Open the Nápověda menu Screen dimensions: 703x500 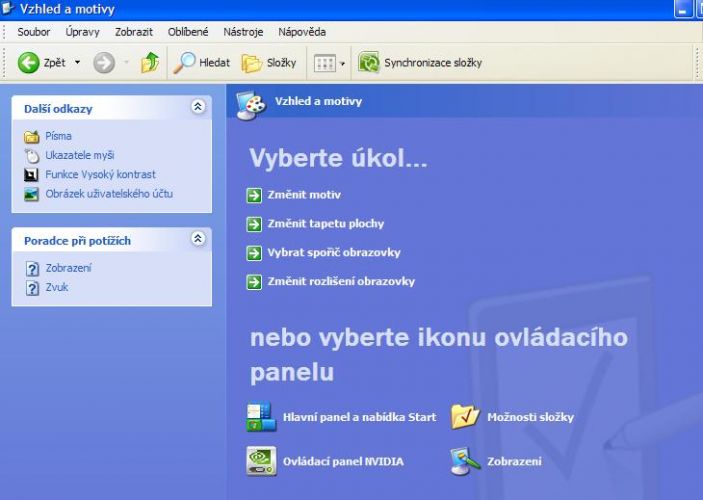pos(302,32)
